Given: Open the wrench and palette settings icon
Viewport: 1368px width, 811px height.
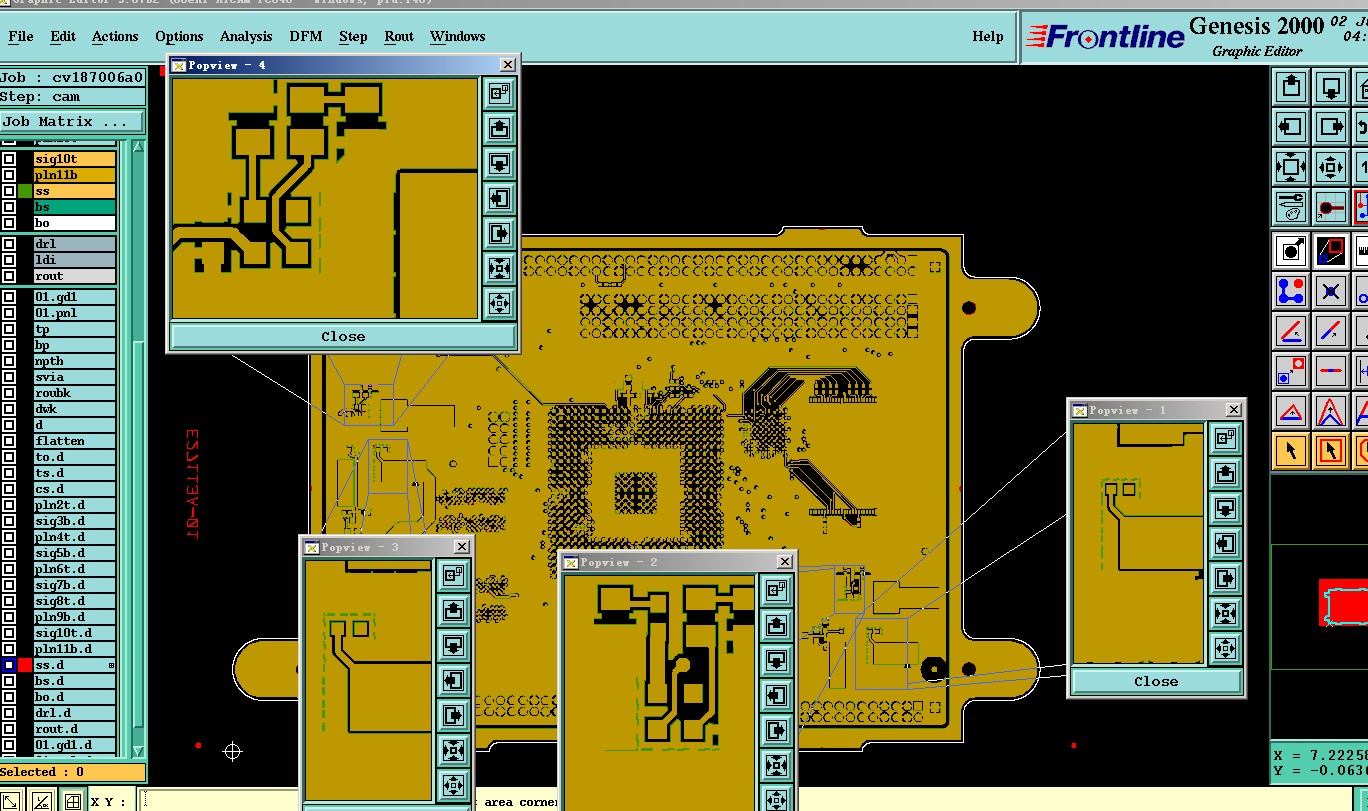Looking at the screenshot, I should coord(1291,207).
